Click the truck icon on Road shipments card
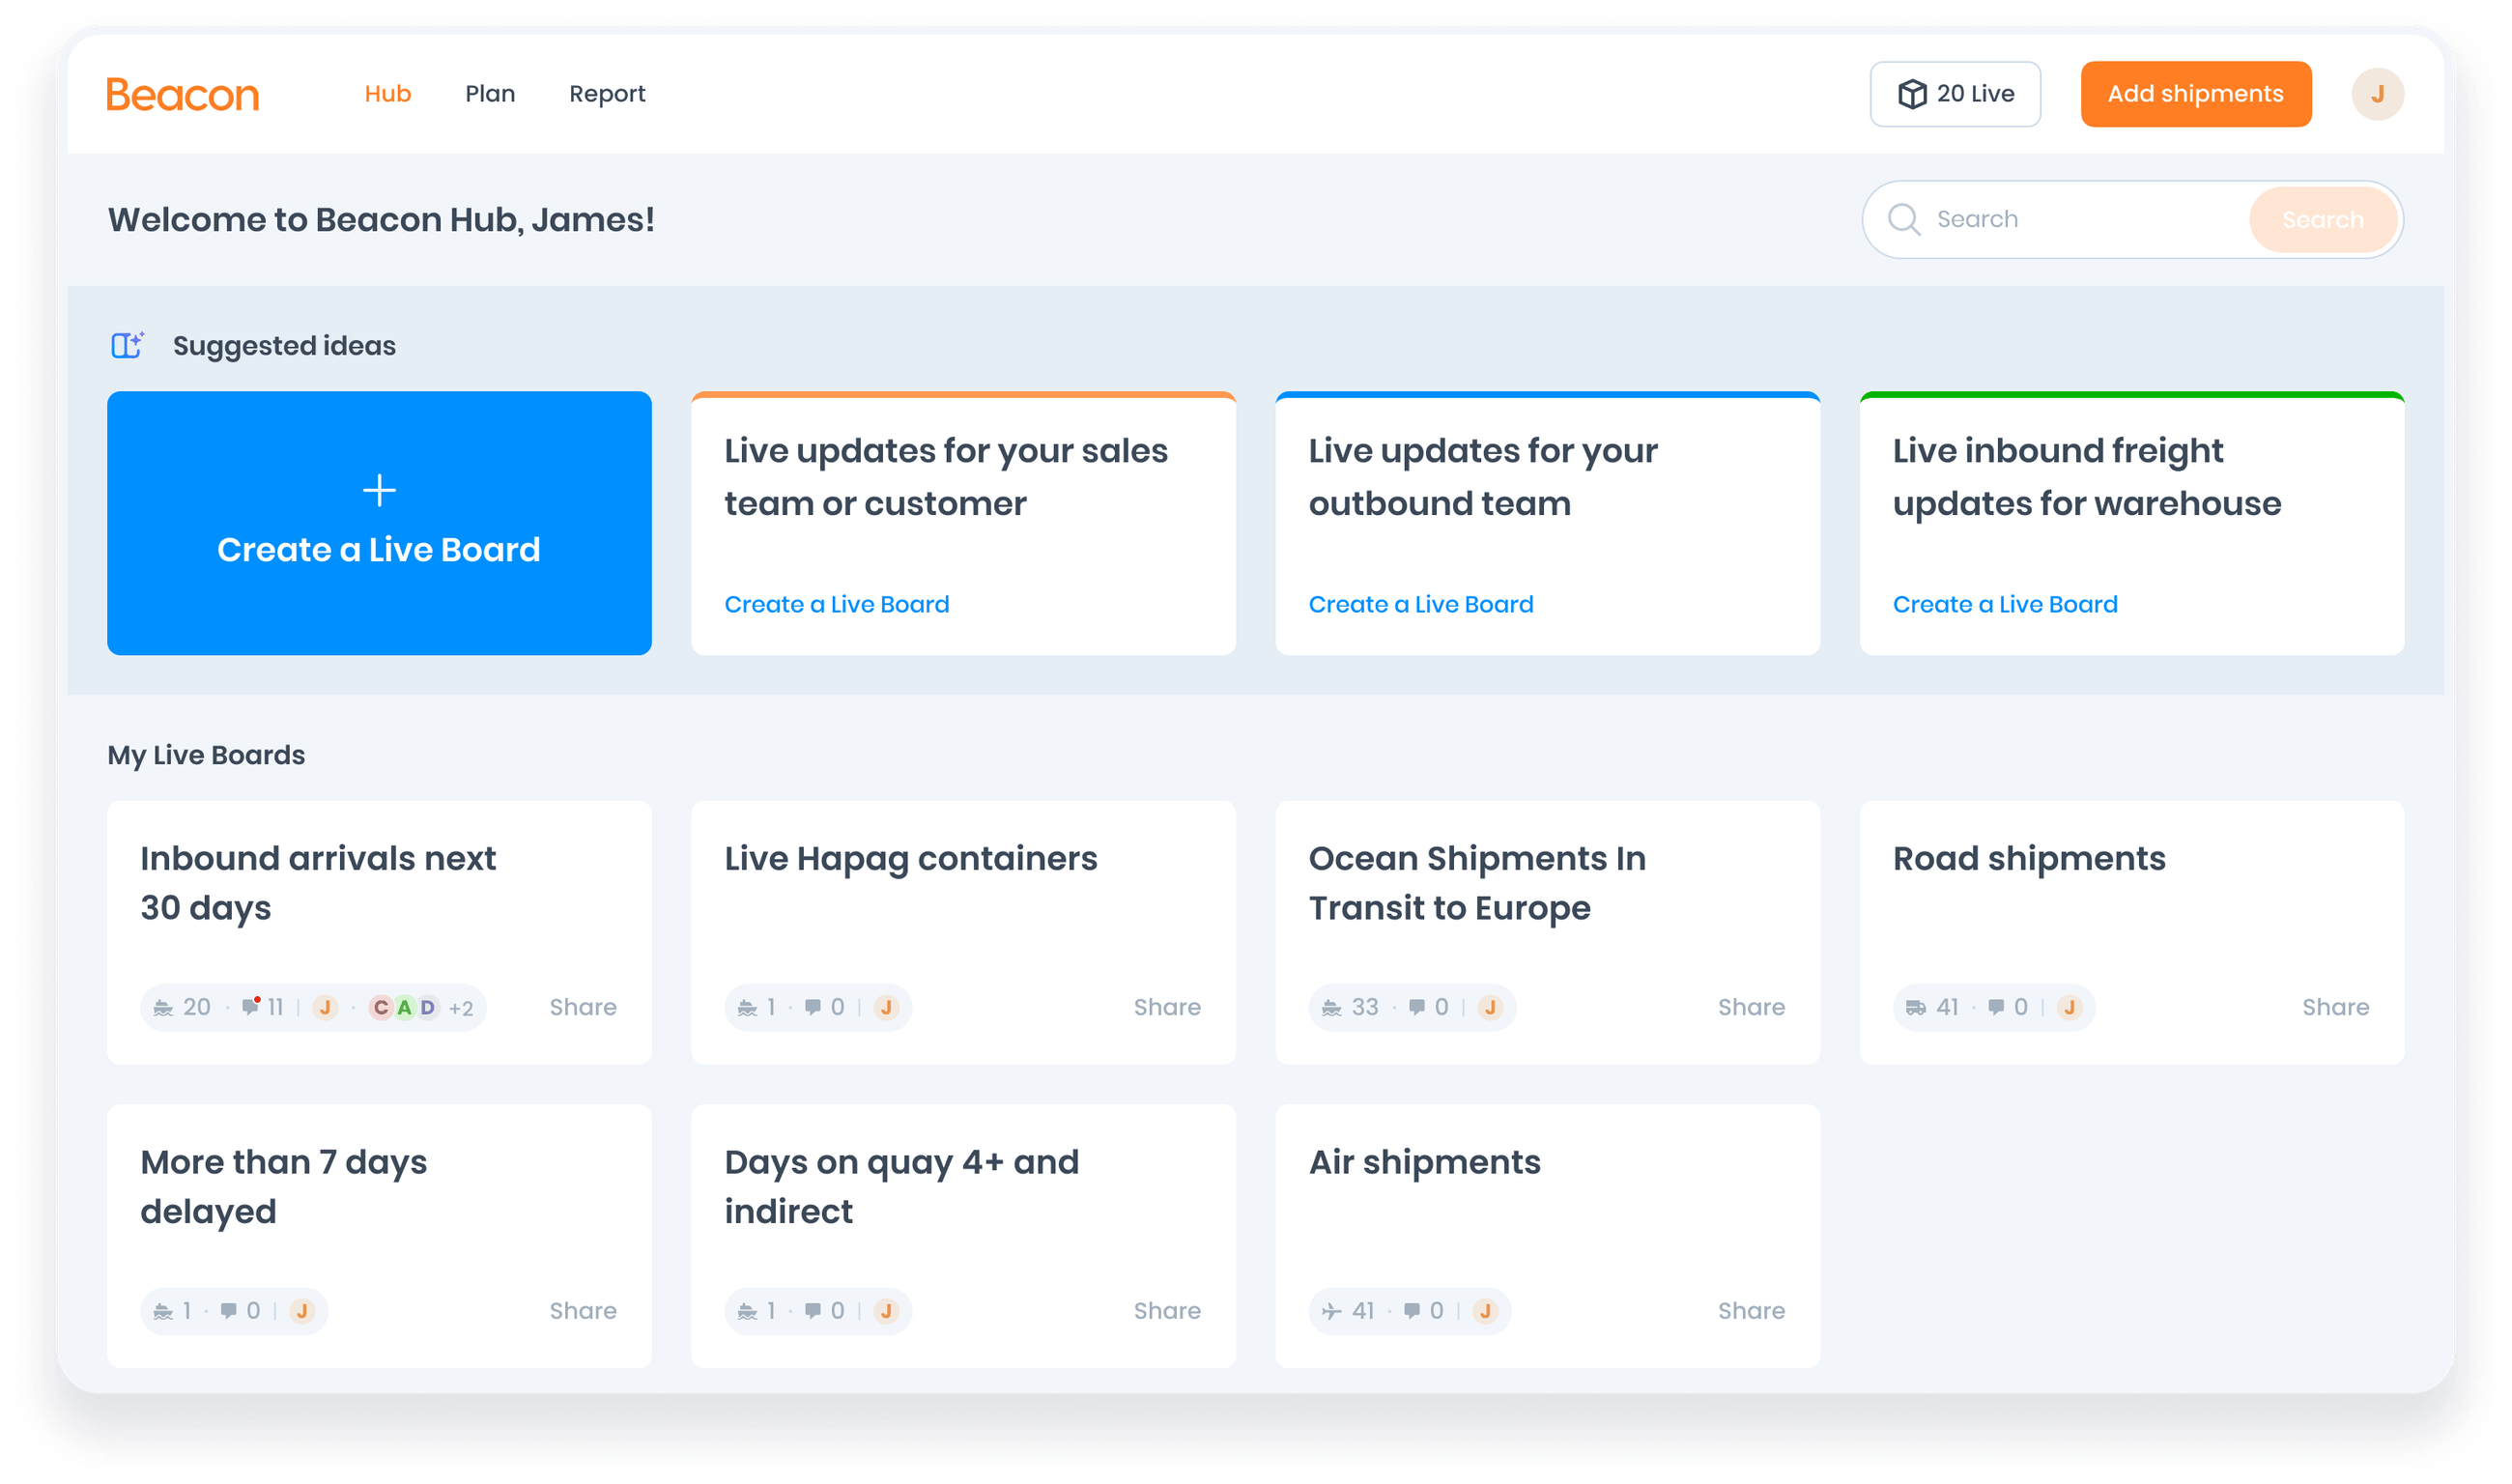Screen dimensions: 2512x1484 tap(1915, 1007)
